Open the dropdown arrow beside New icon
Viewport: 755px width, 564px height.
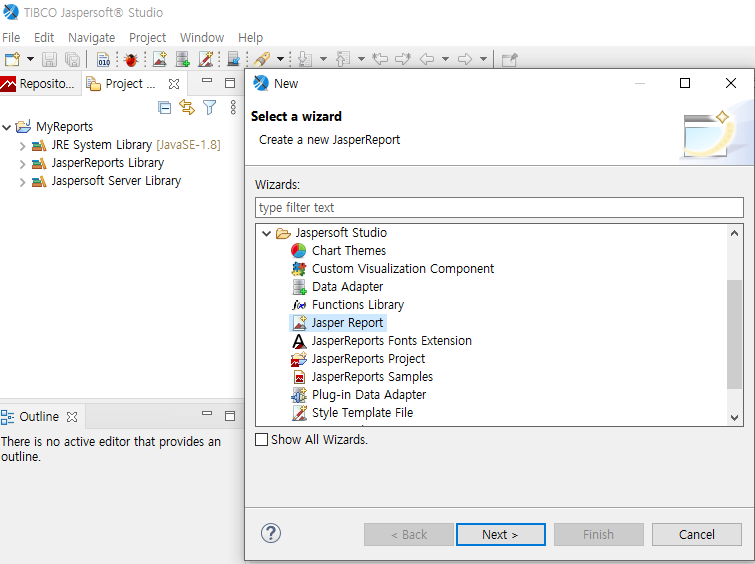click(x=30, y=59)
